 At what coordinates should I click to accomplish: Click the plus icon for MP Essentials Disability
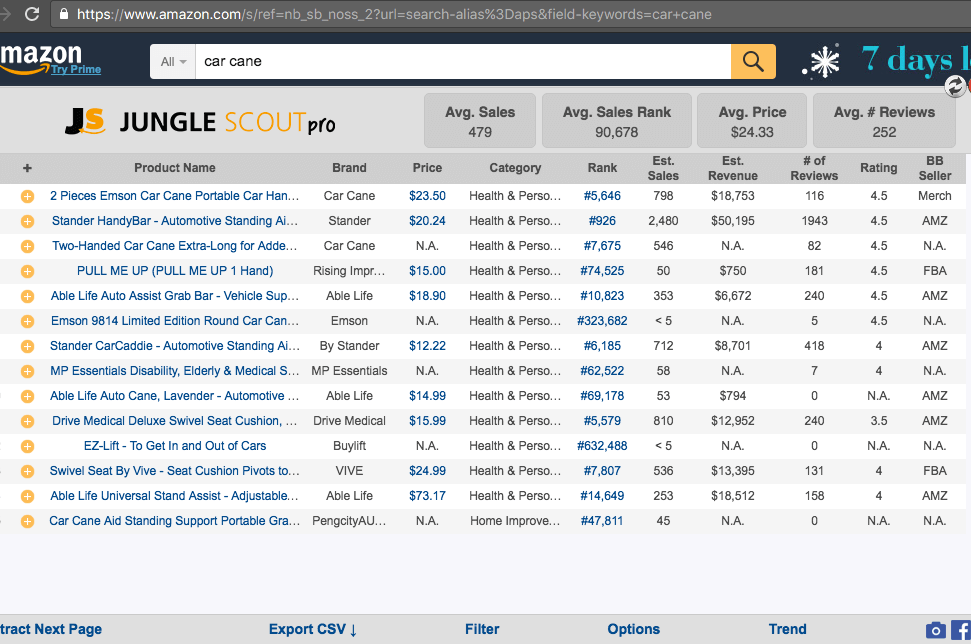pyautogui.click(x=27, y=372)
